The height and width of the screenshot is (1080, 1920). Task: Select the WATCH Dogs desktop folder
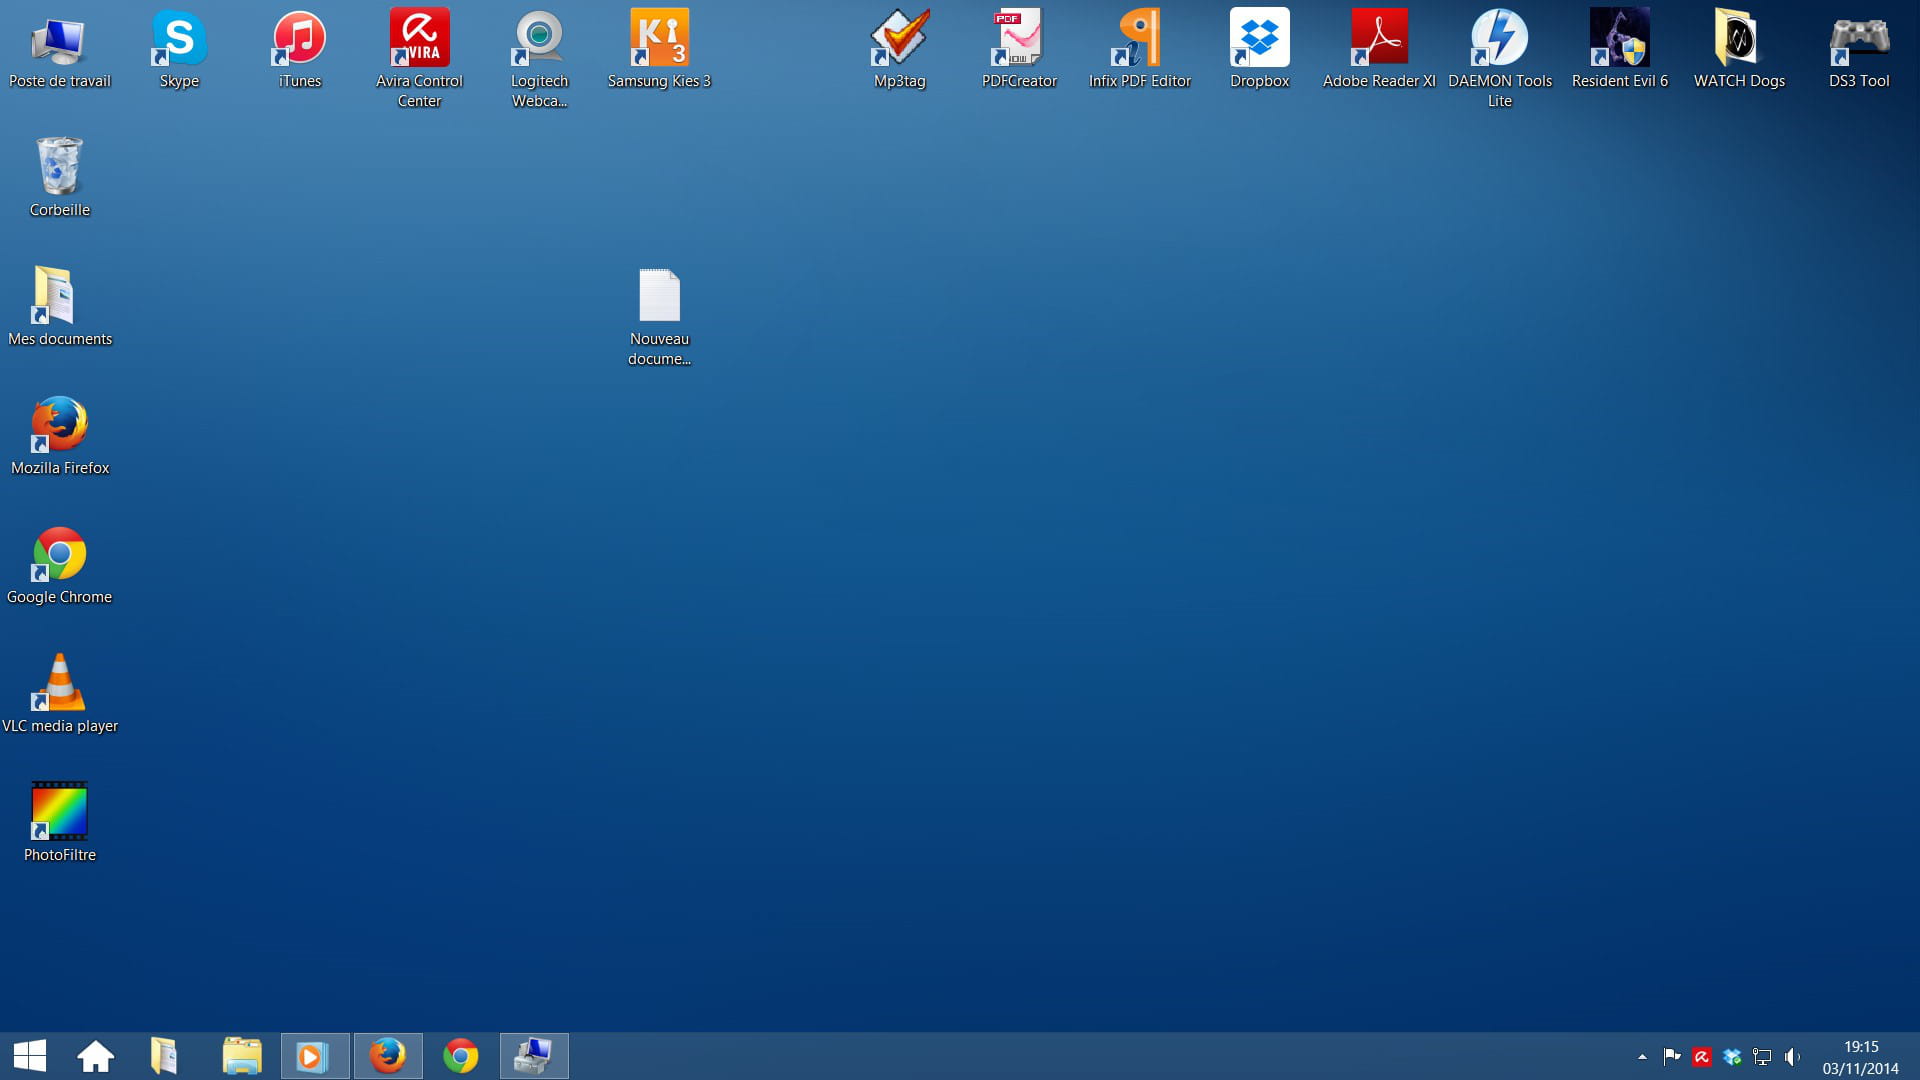click(x=1739, y=50)
